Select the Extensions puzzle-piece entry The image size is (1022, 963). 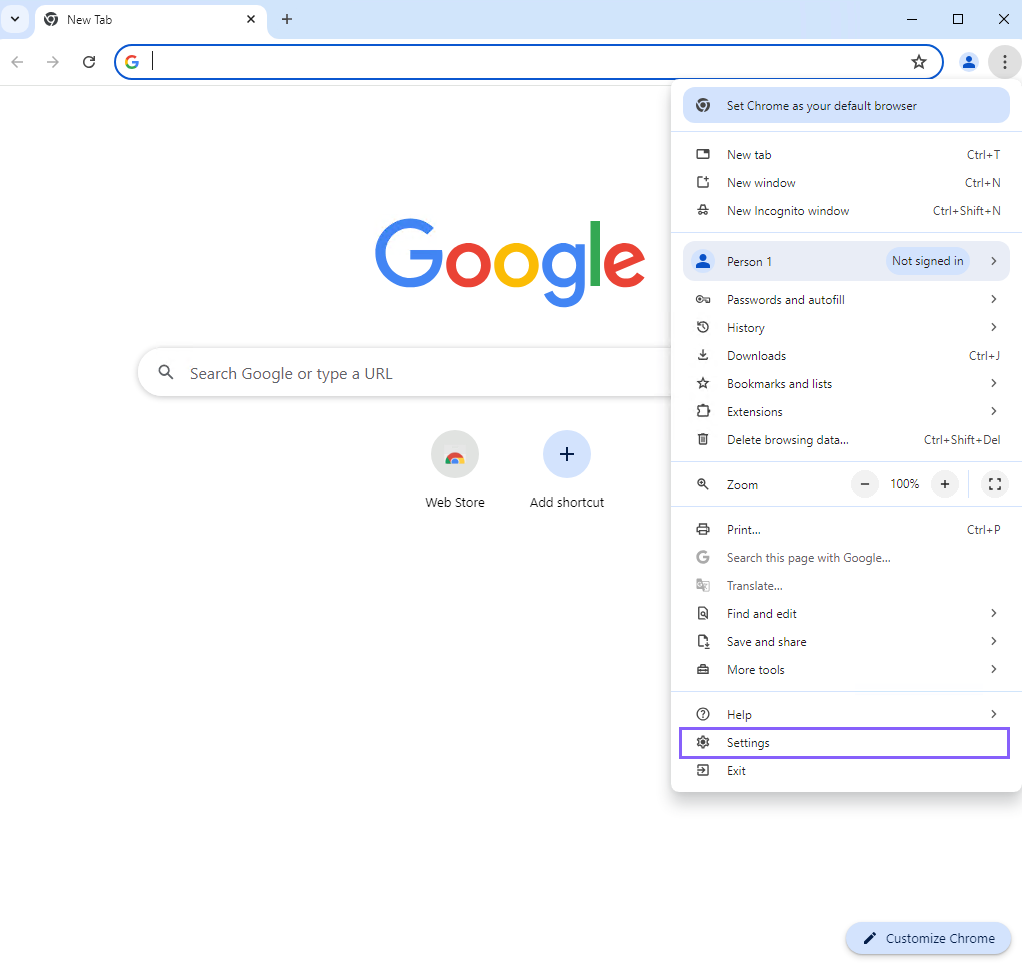coord(754,411)
